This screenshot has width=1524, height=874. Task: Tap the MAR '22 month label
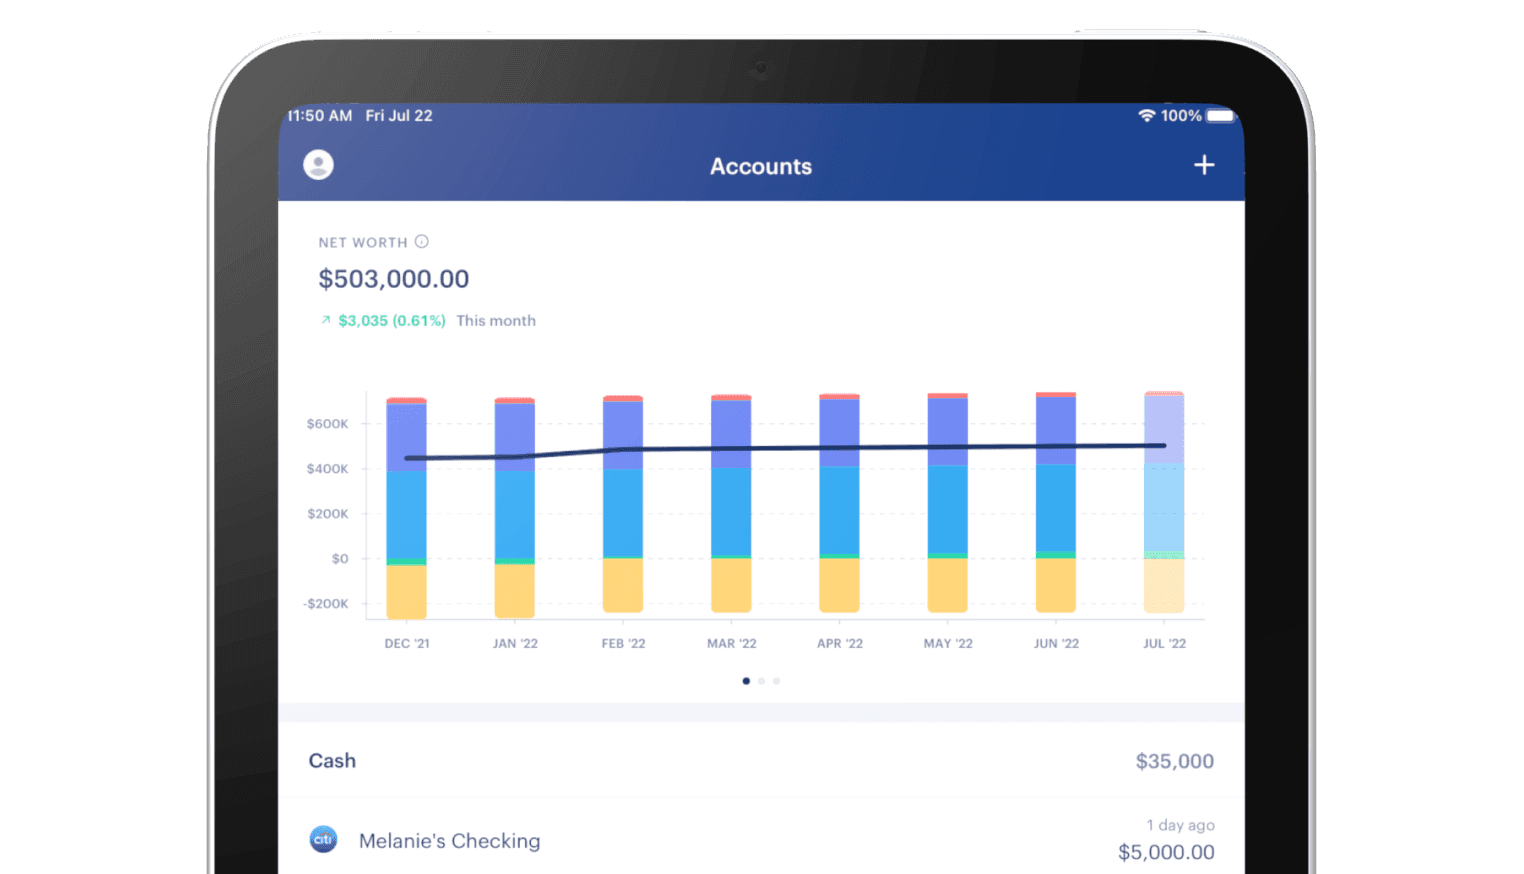click(x=731, y=643)
